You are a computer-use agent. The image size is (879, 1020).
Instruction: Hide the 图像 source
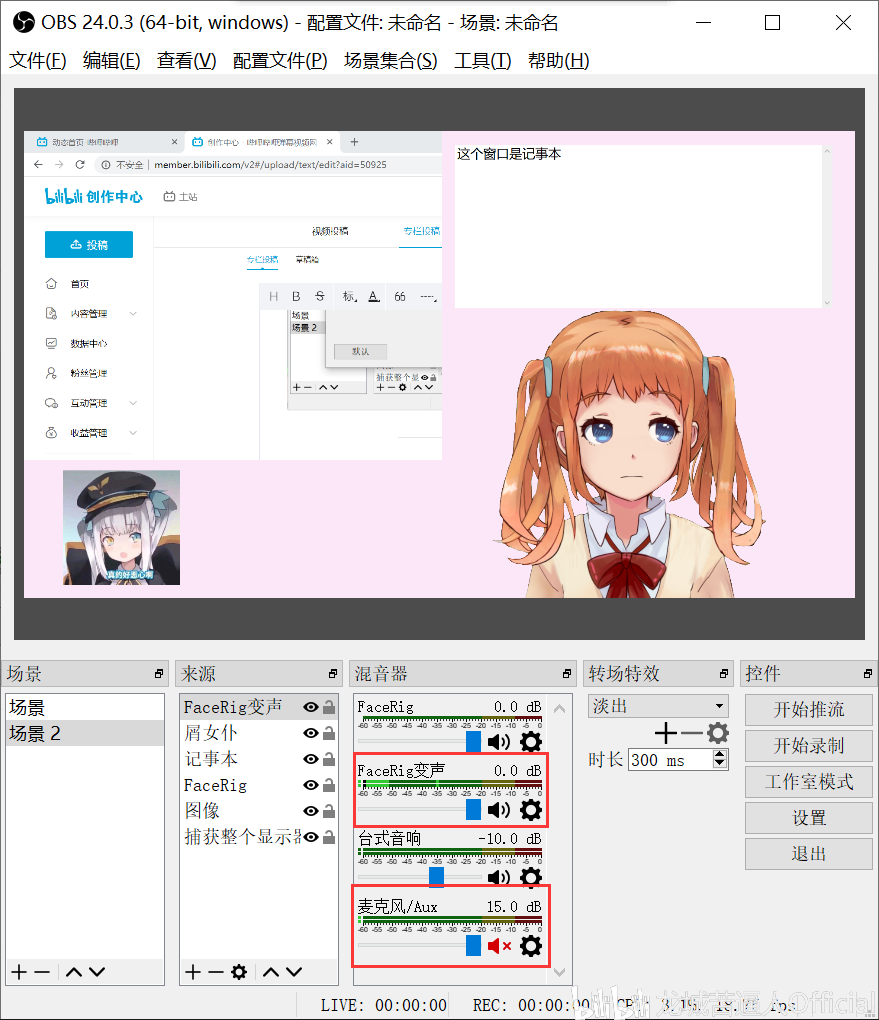[311, 811]
